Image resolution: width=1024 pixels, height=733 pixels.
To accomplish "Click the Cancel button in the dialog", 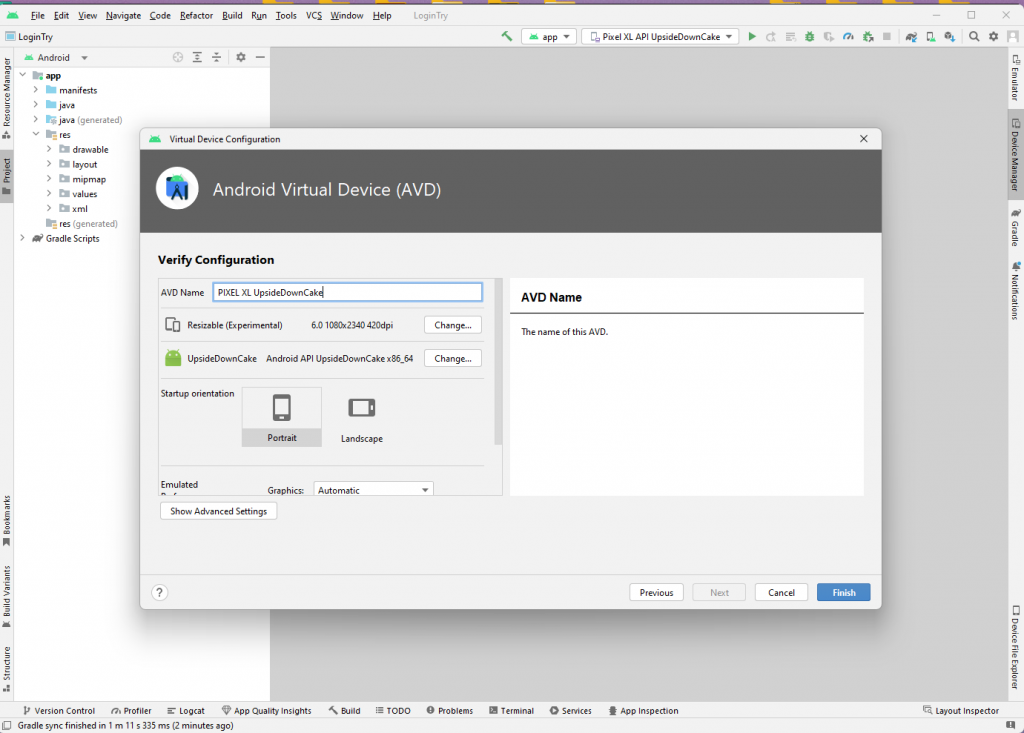I will tap(781, 593).
